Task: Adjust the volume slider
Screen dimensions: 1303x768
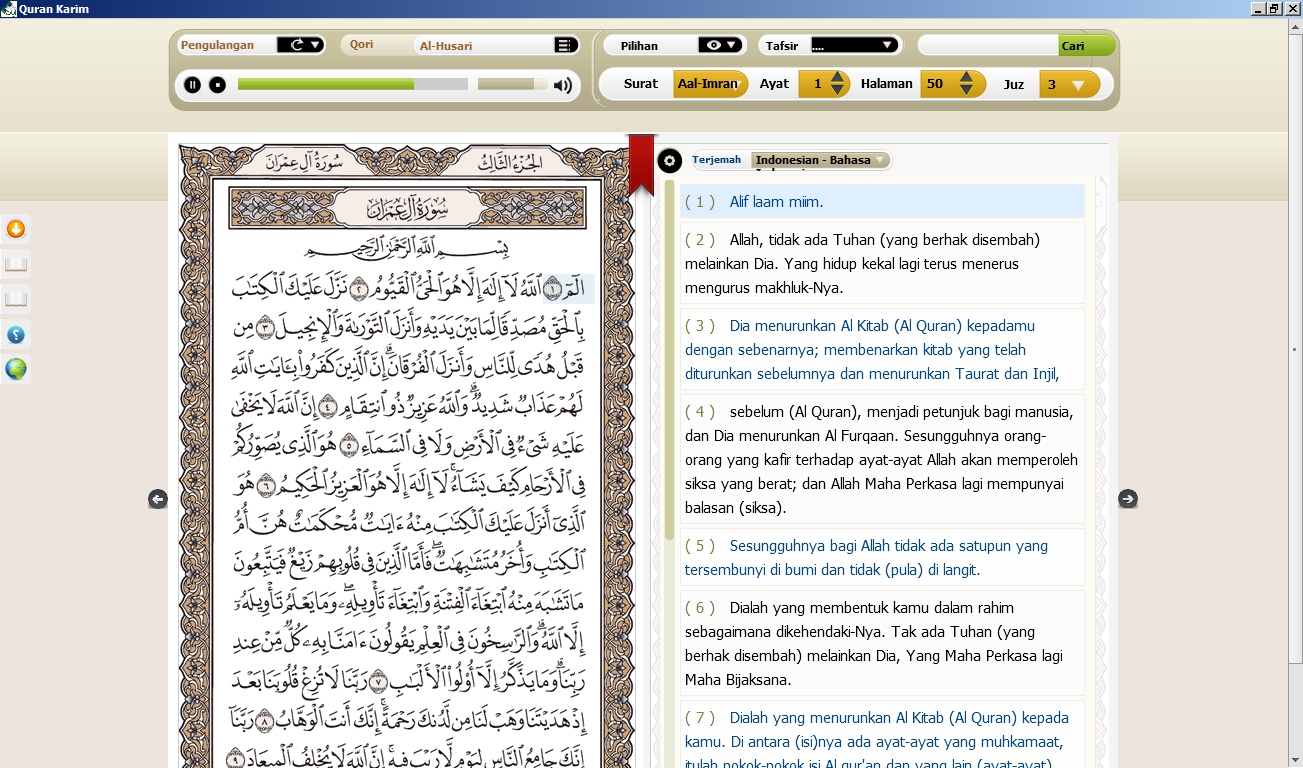Action: [512, 84]
